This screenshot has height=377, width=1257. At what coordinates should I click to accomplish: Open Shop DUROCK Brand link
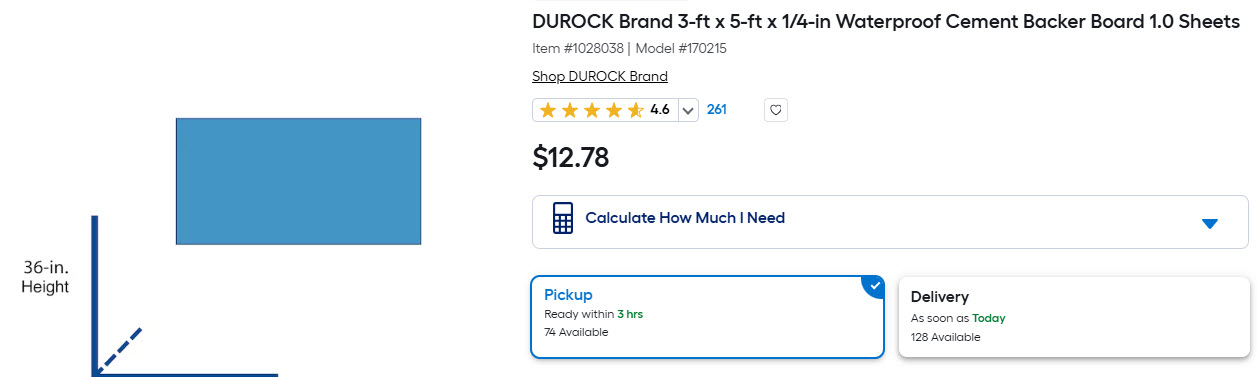[x=600, y=76]
